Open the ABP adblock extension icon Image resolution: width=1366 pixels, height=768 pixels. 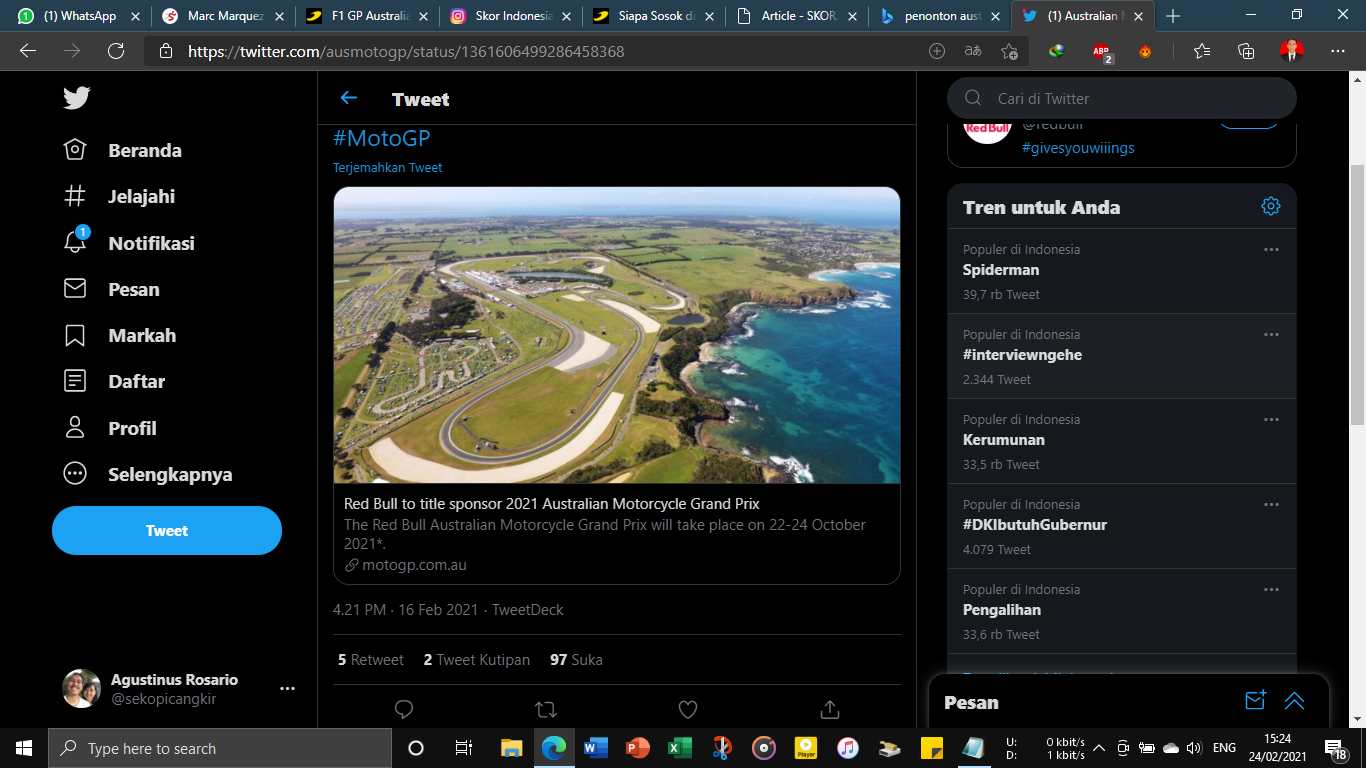click(1102, 52)
